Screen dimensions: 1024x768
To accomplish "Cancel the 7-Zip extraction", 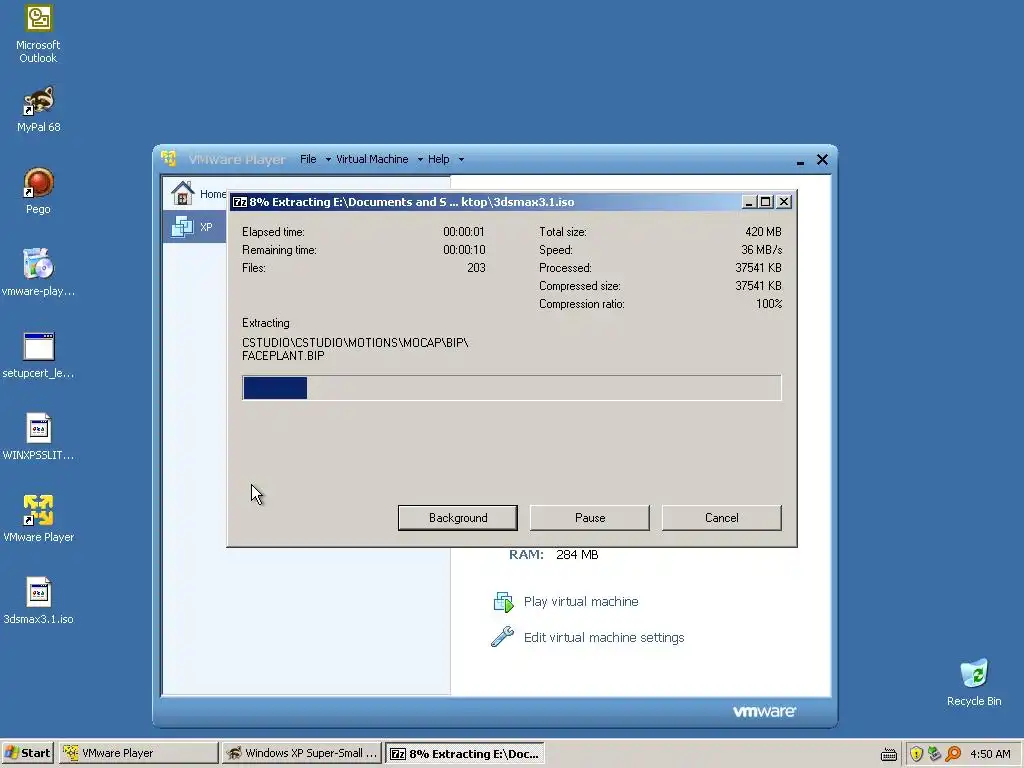I will coord(722,518).
